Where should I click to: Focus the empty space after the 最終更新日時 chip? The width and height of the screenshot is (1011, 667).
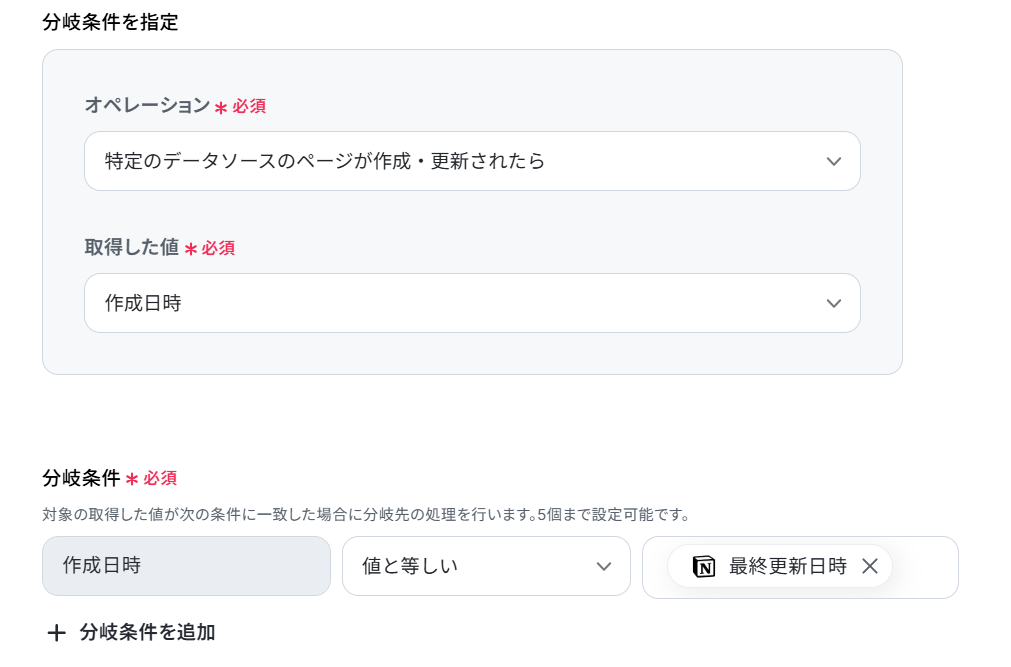pos(925,567)
